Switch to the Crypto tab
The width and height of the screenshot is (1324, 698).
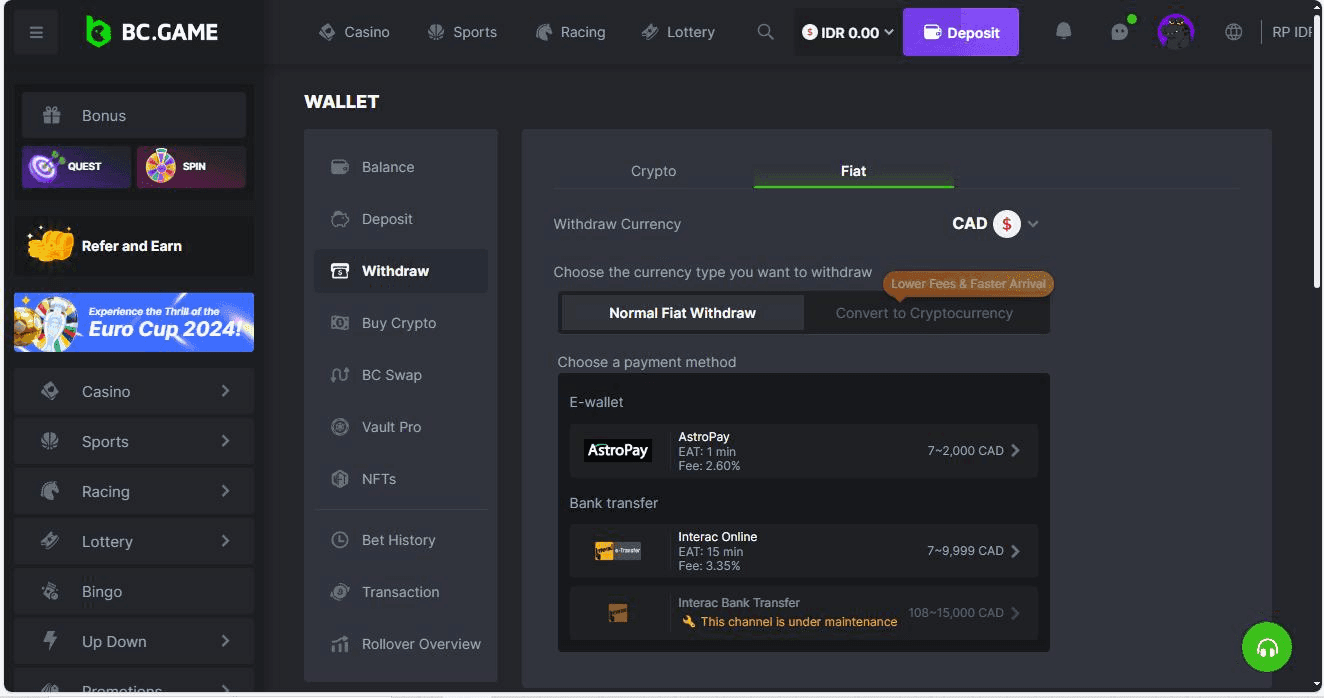653,171
